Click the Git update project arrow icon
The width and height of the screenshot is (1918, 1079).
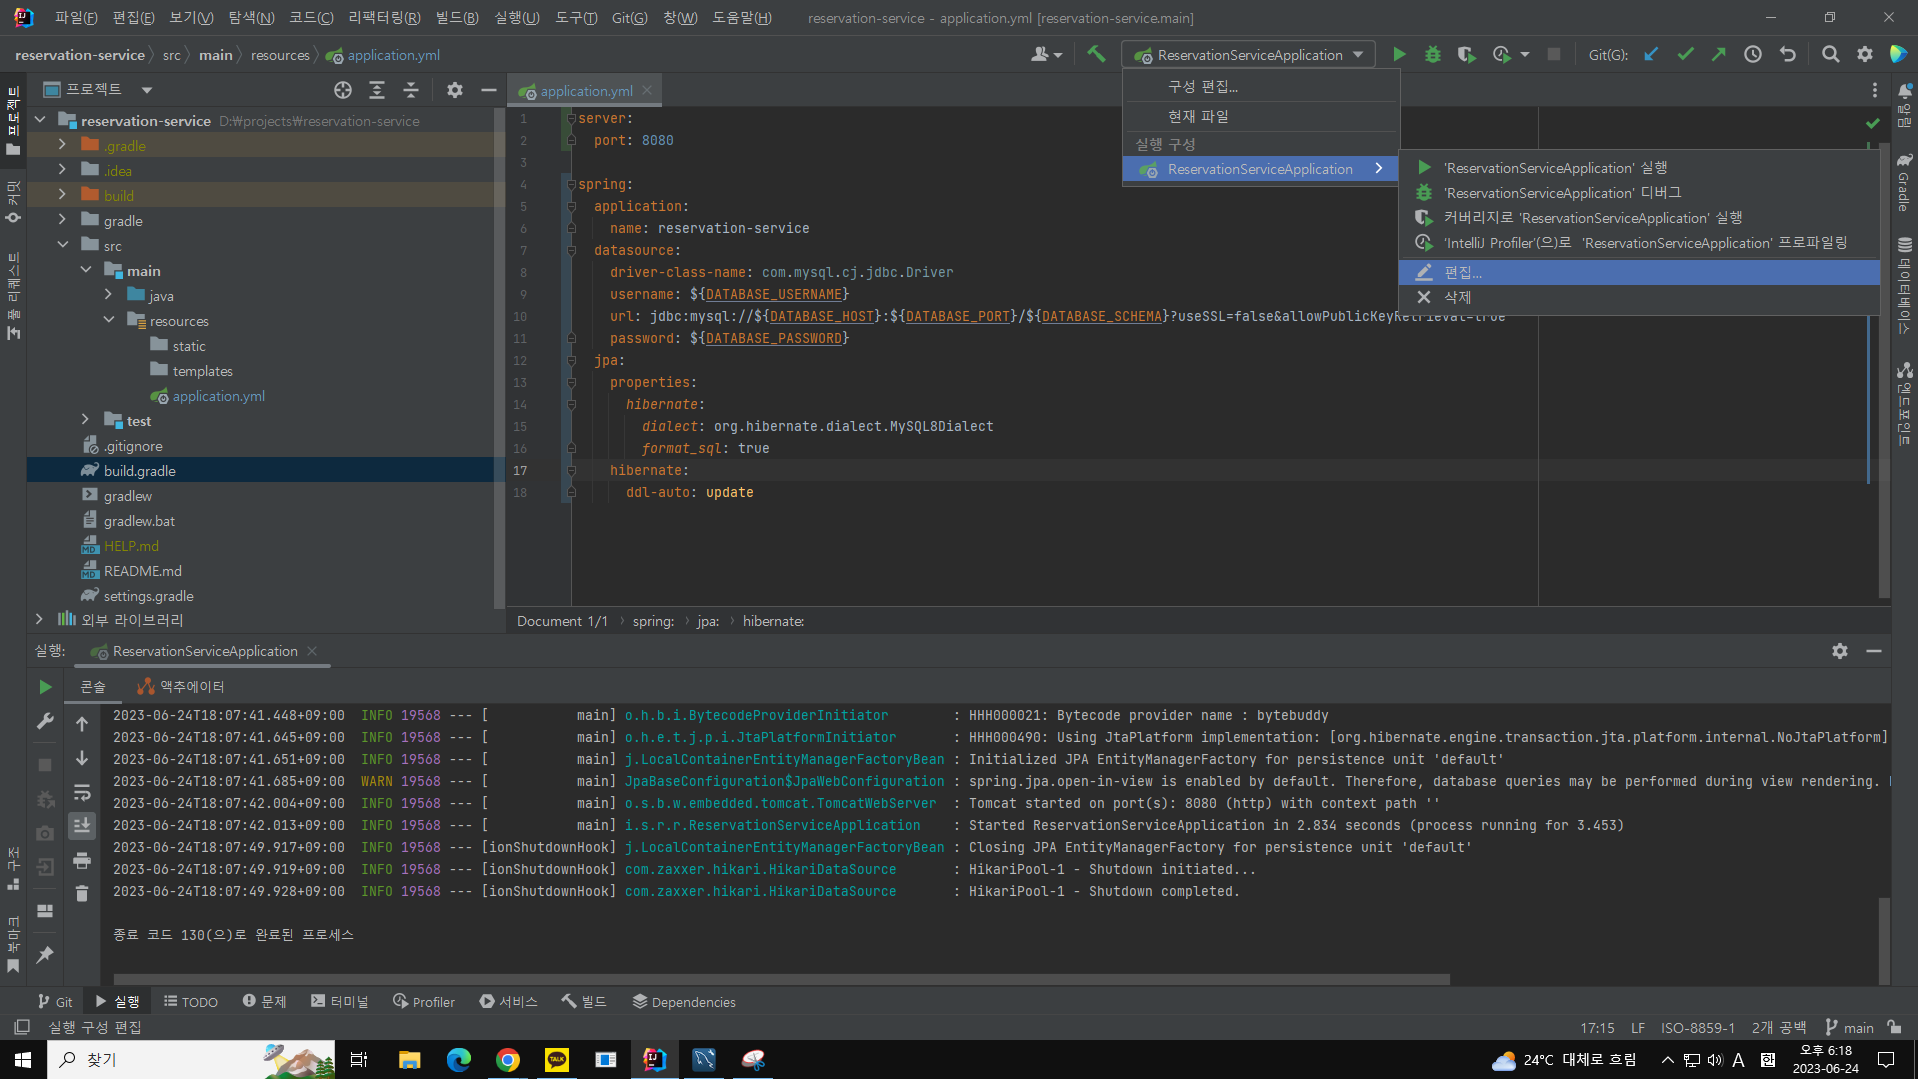click(x=1651, y=55)
